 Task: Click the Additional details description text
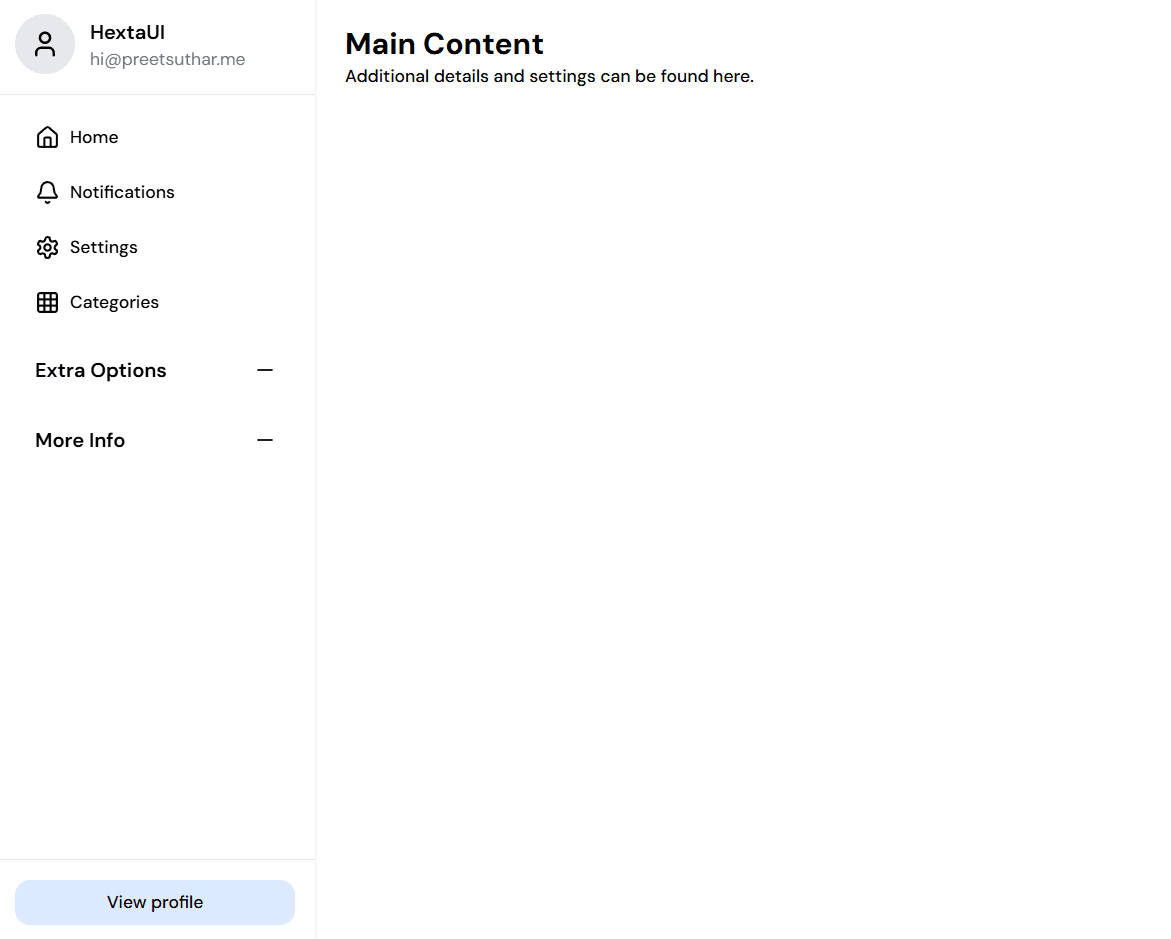550,76
